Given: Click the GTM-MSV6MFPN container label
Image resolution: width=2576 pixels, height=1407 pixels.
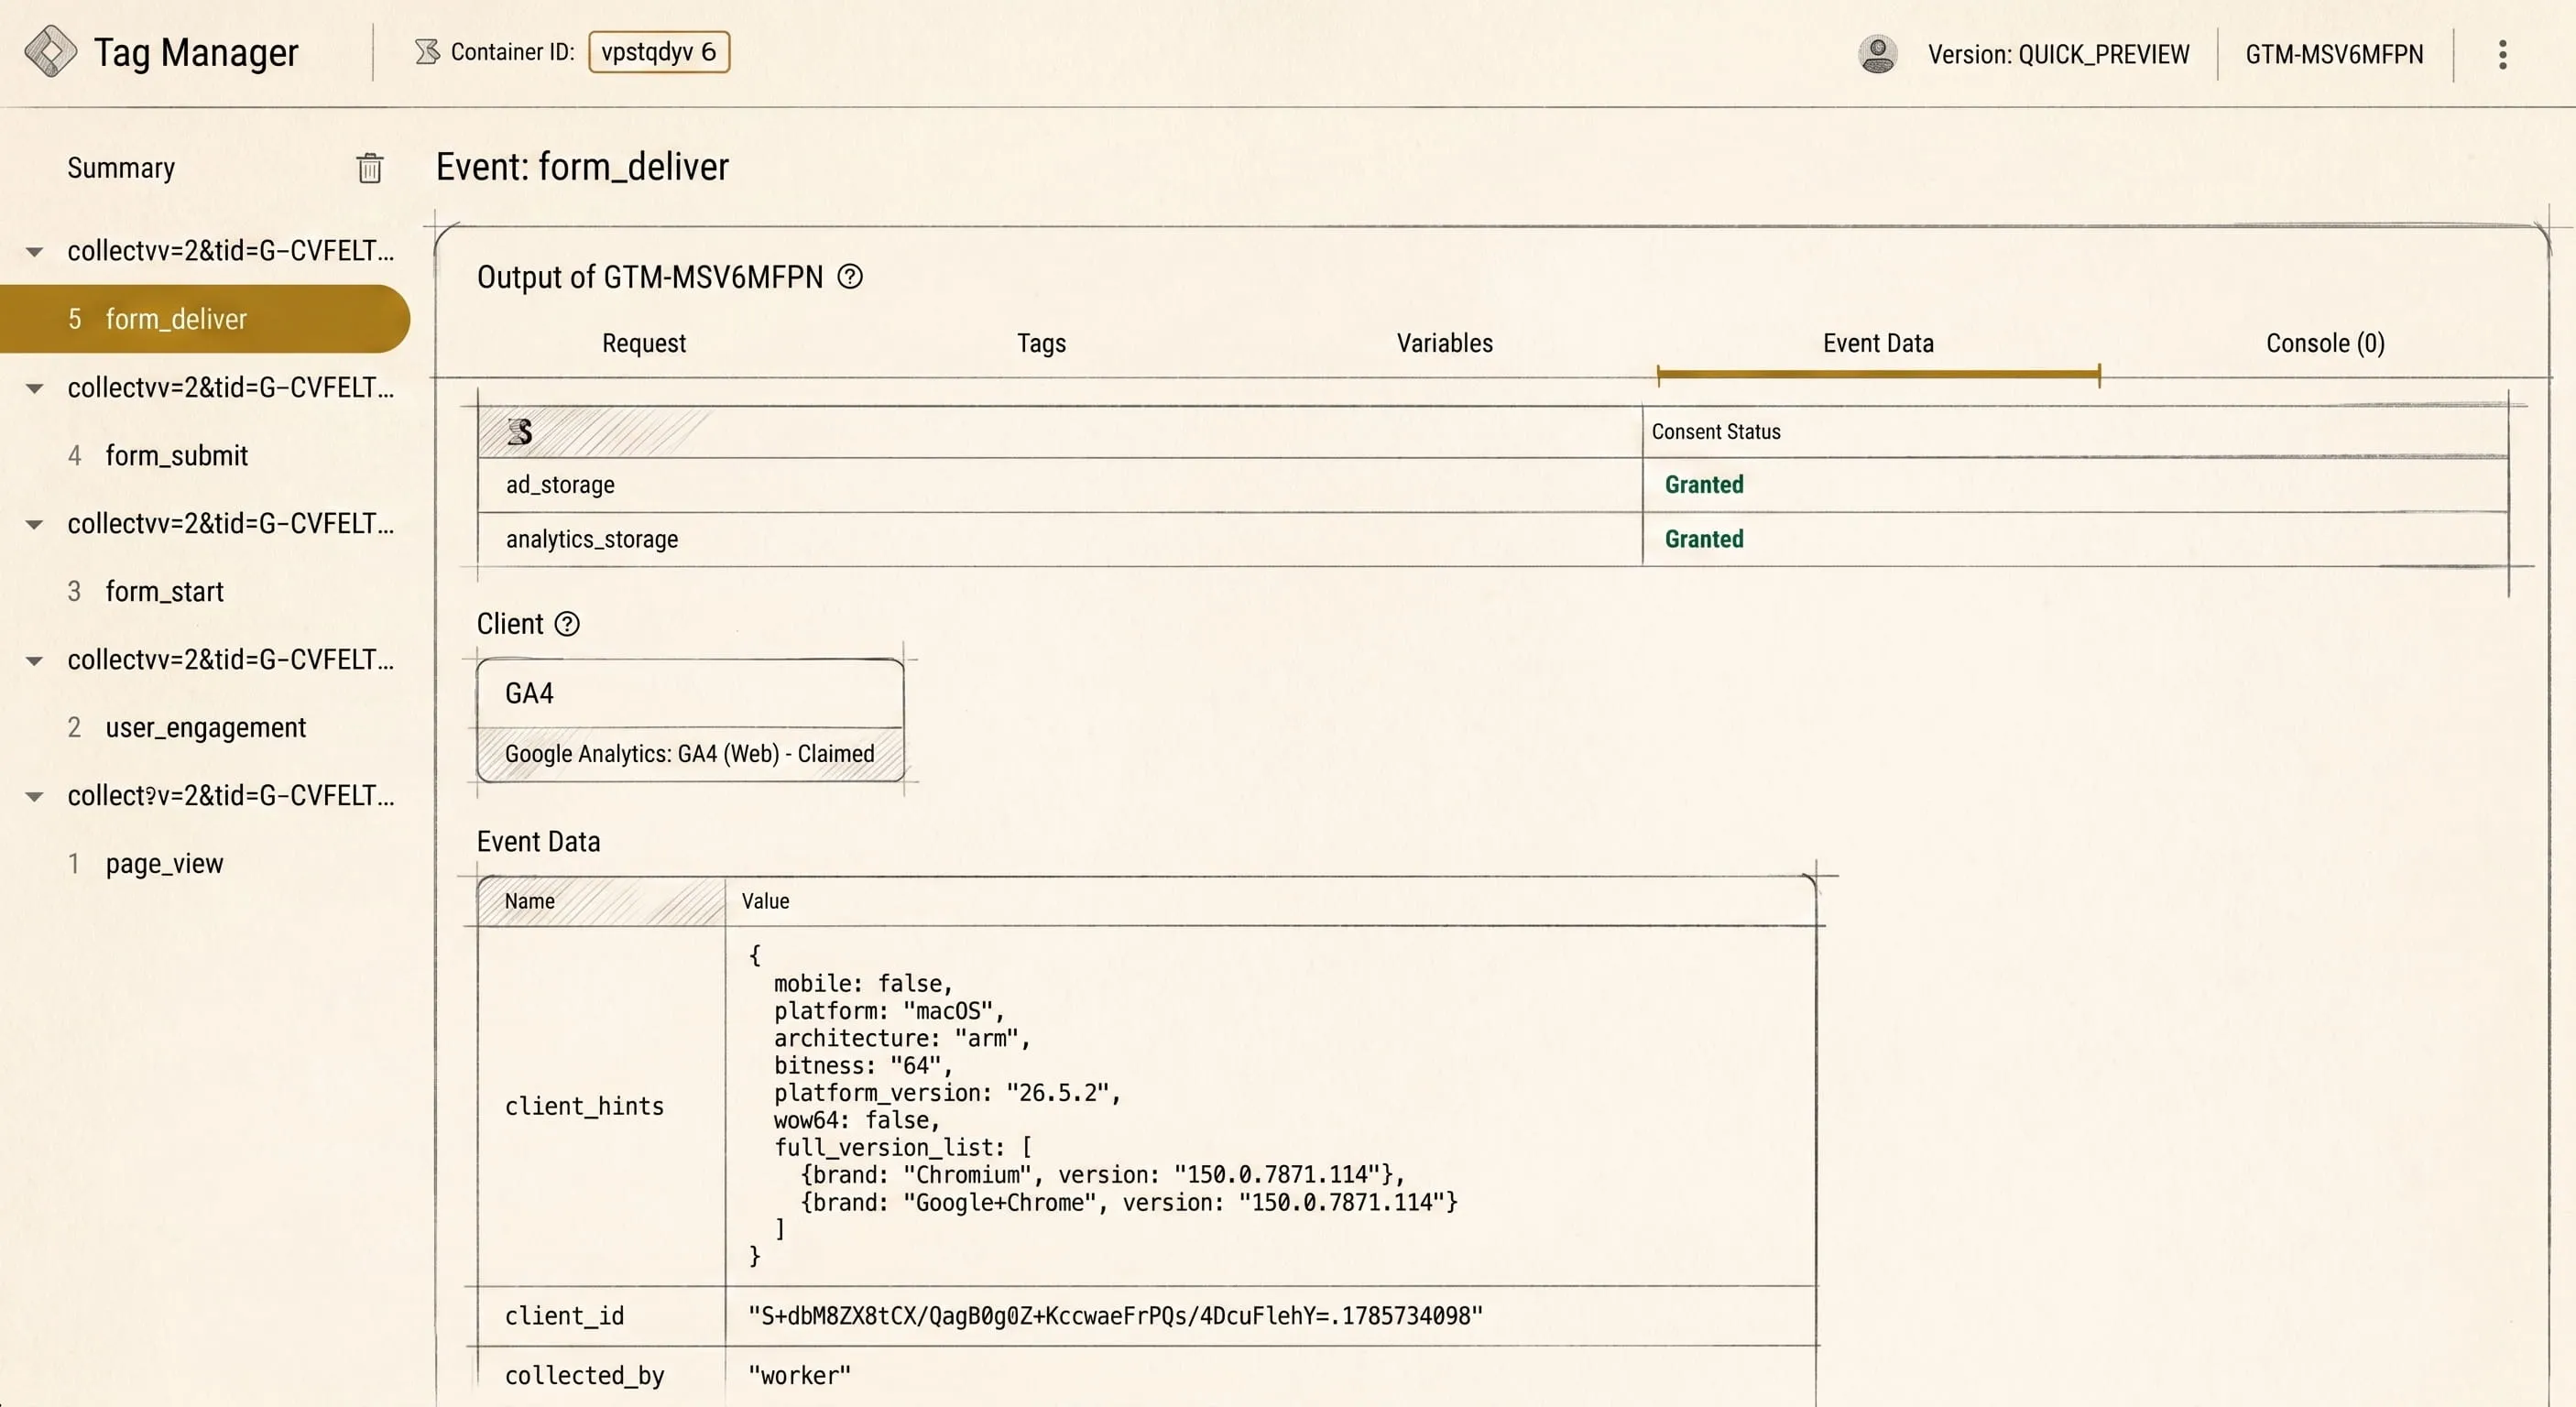Looking at the screenshot, I should click(2334, 54).
